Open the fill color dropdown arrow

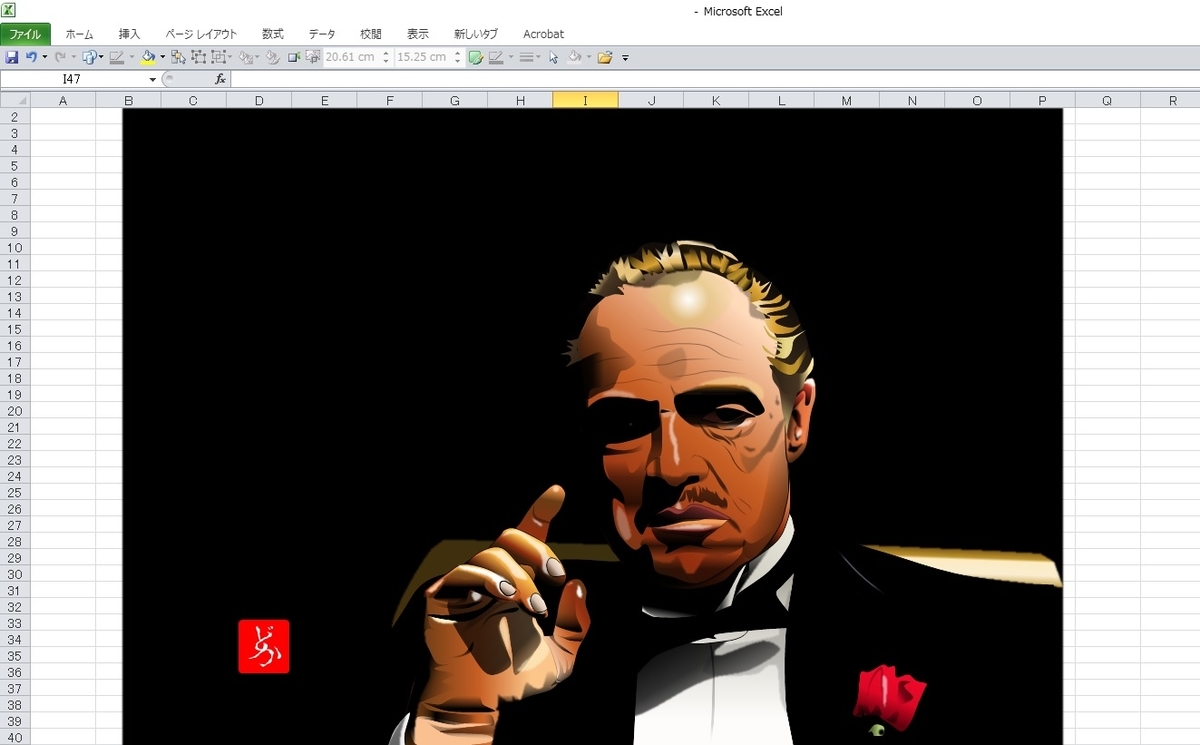pyautogui.click(x=162, y=57)
